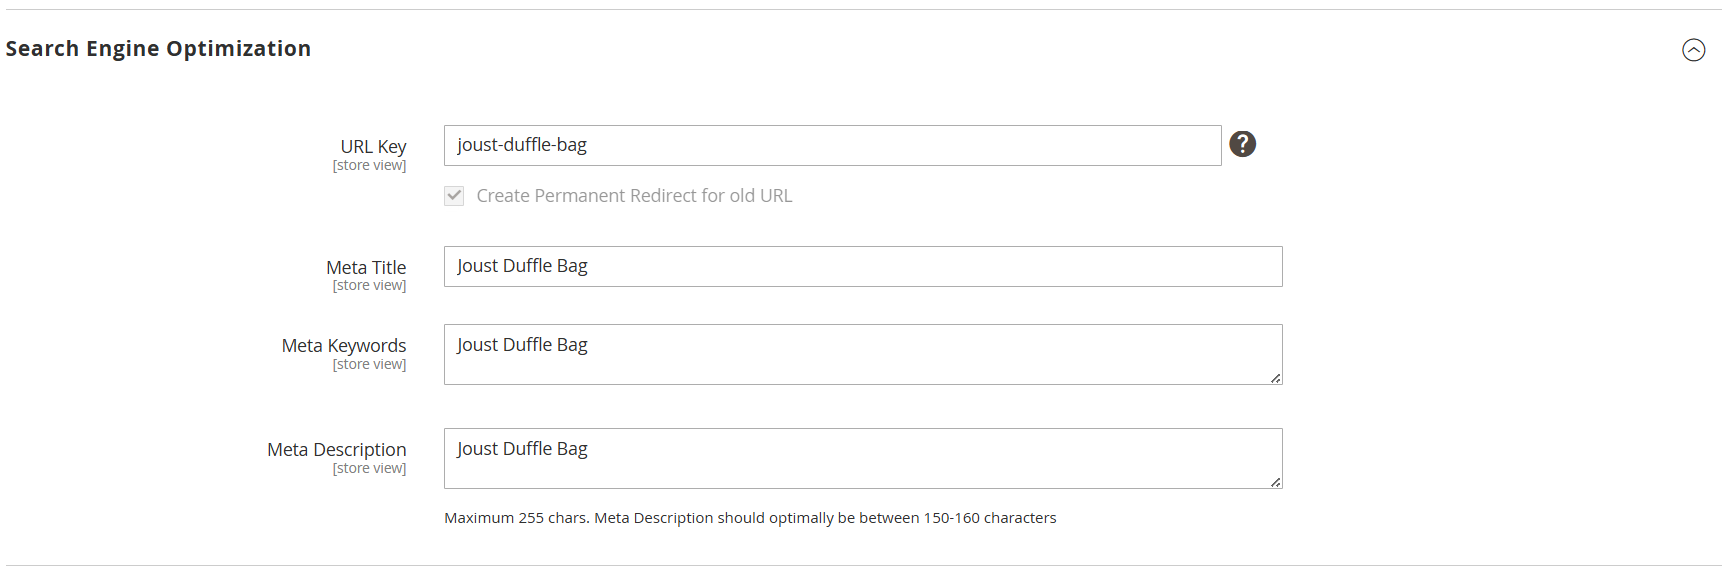Click the Meta Keywords label
Viewport: 1727px width, 566px height.
coord(343,345)
